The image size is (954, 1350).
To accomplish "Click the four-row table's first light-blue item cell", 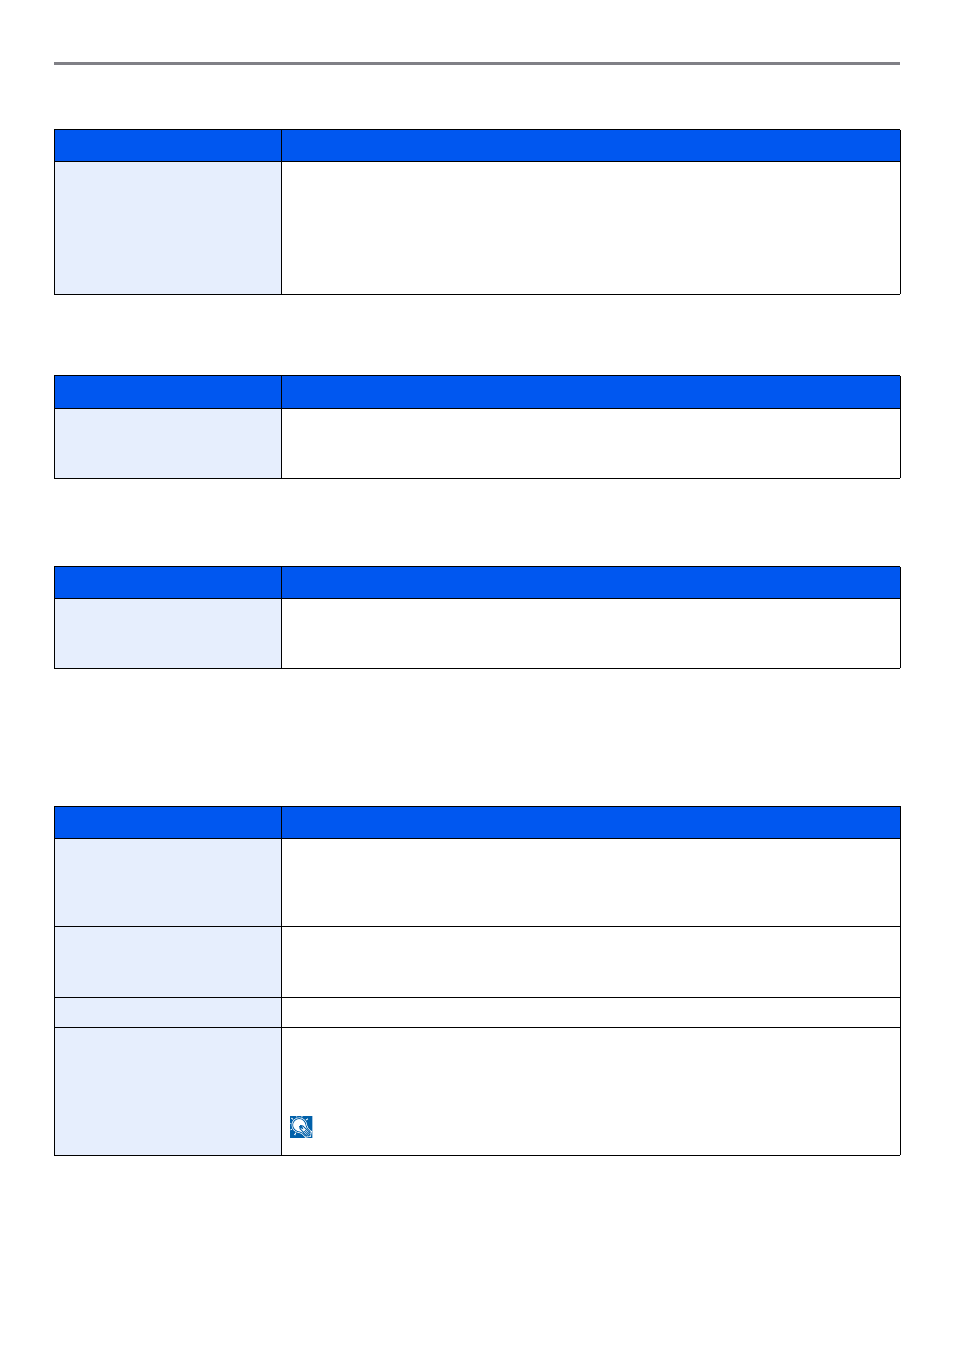I will (x=168, y=882).
